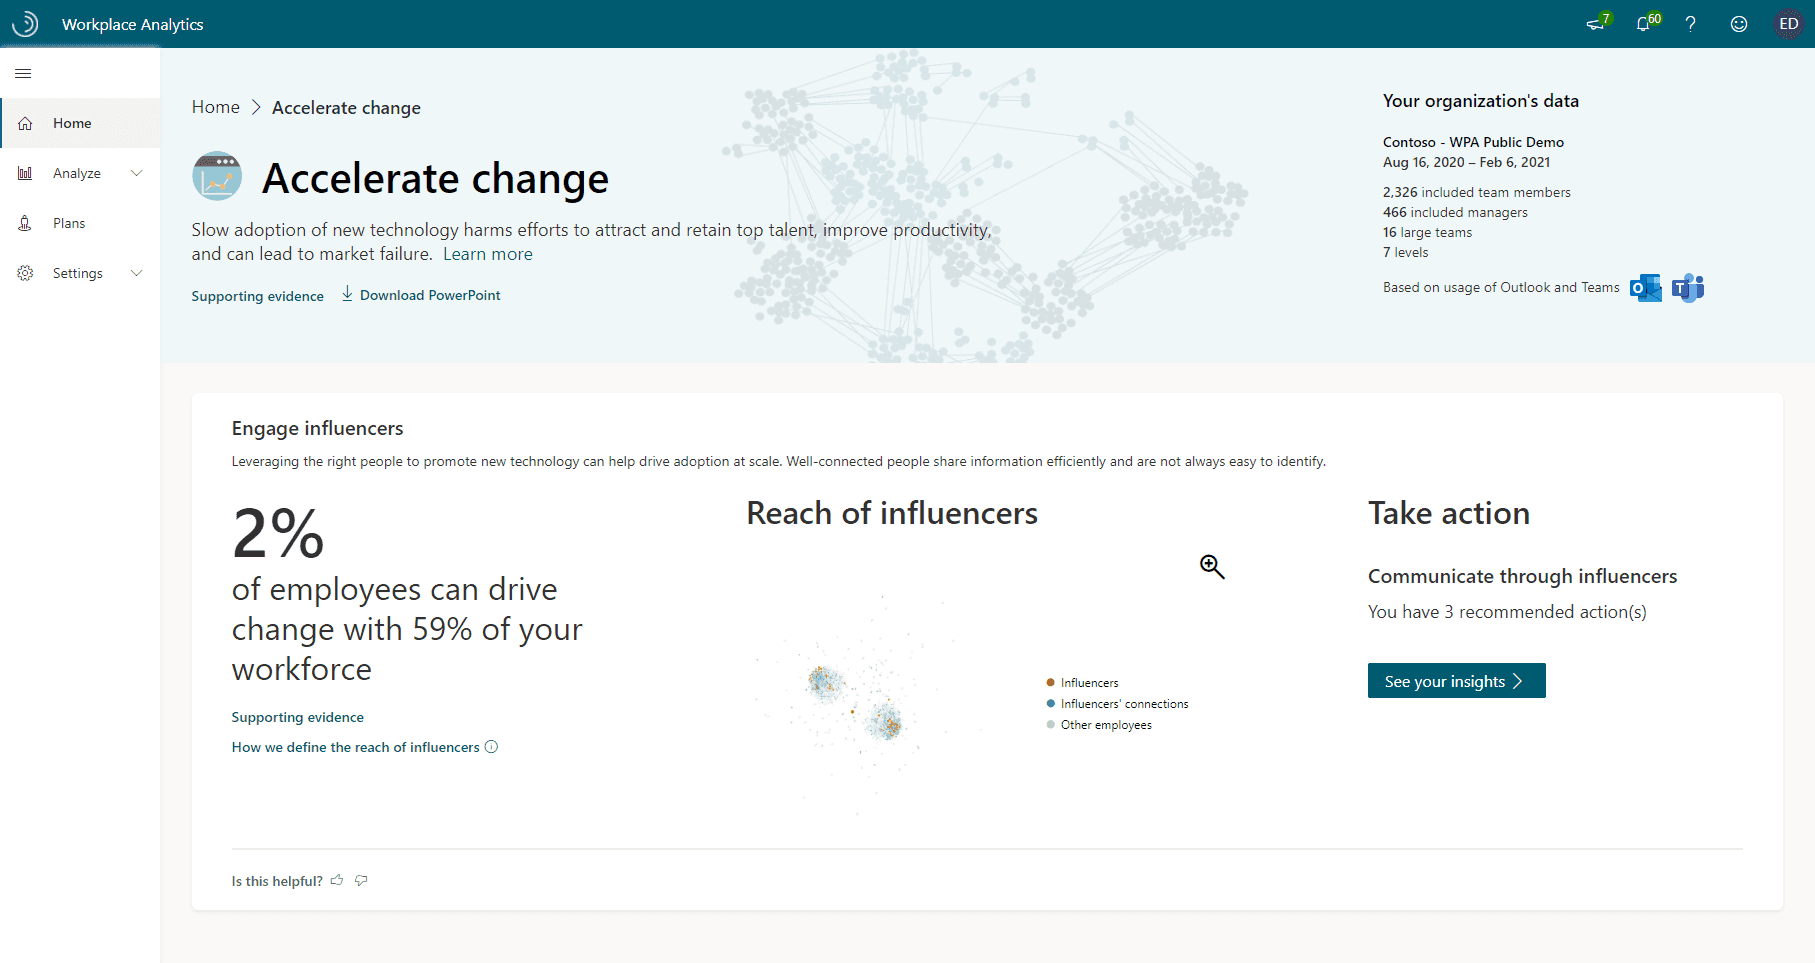Click the thumbs down not helpful icon

pos(361,880)
